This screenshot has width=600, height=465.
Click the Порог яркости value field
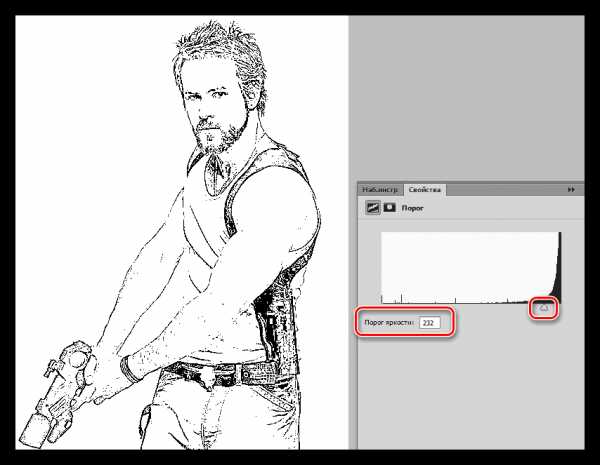[431, 323]
